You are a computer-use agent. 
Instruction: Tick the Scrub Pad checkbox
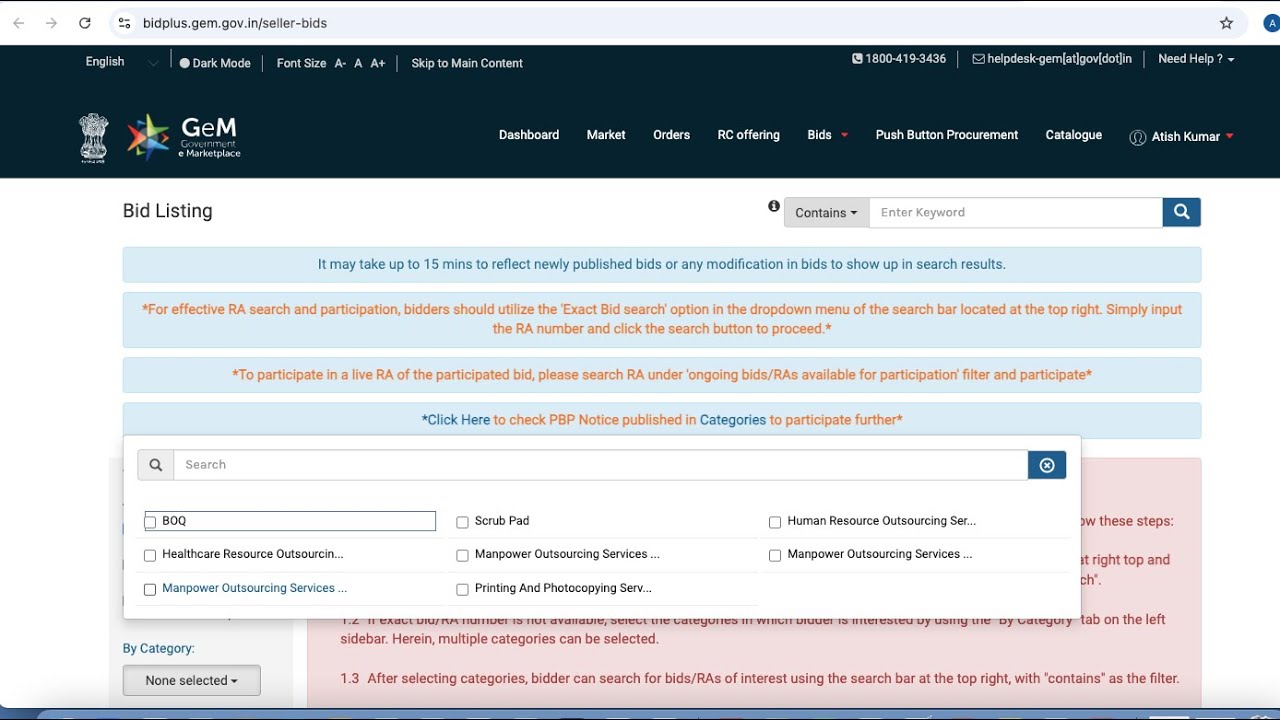(462, 522)
